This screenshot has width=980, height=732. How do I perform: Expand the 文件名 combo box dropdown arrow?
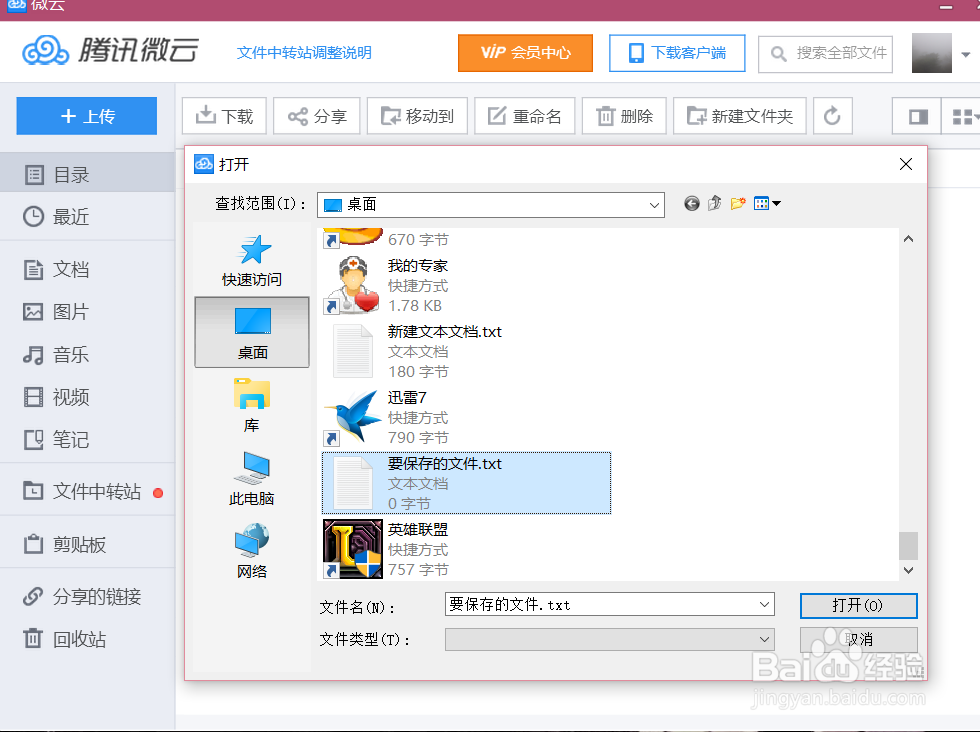(764, 604)
